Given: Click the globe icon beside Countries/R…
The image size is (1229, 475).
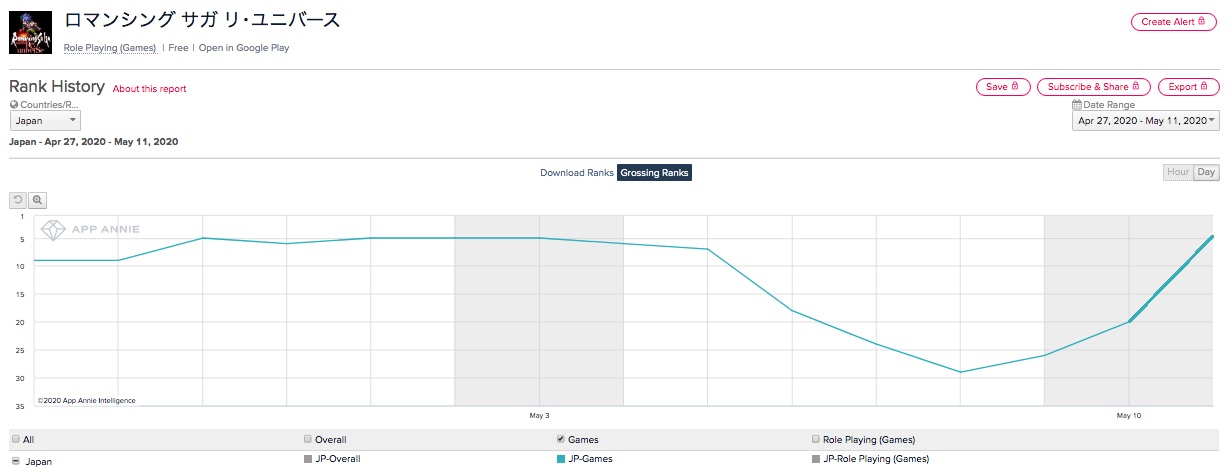Looking at the screenshot, I should point(14,105).
